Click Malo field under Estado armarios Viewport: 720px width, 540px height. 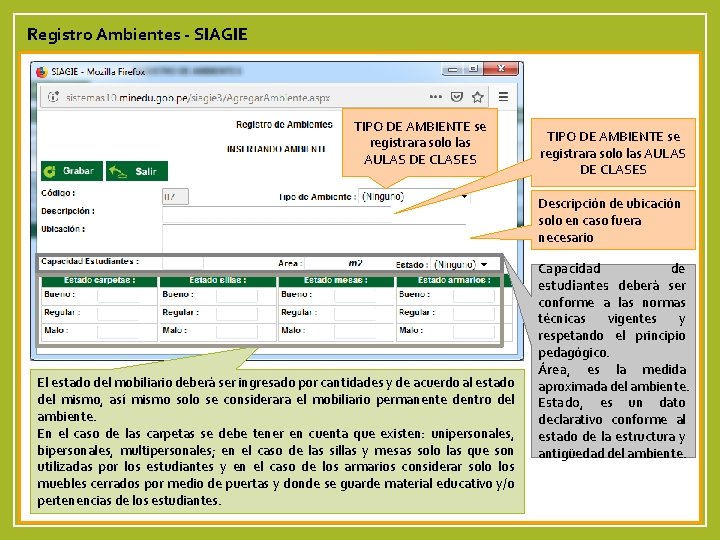(473, 332)
